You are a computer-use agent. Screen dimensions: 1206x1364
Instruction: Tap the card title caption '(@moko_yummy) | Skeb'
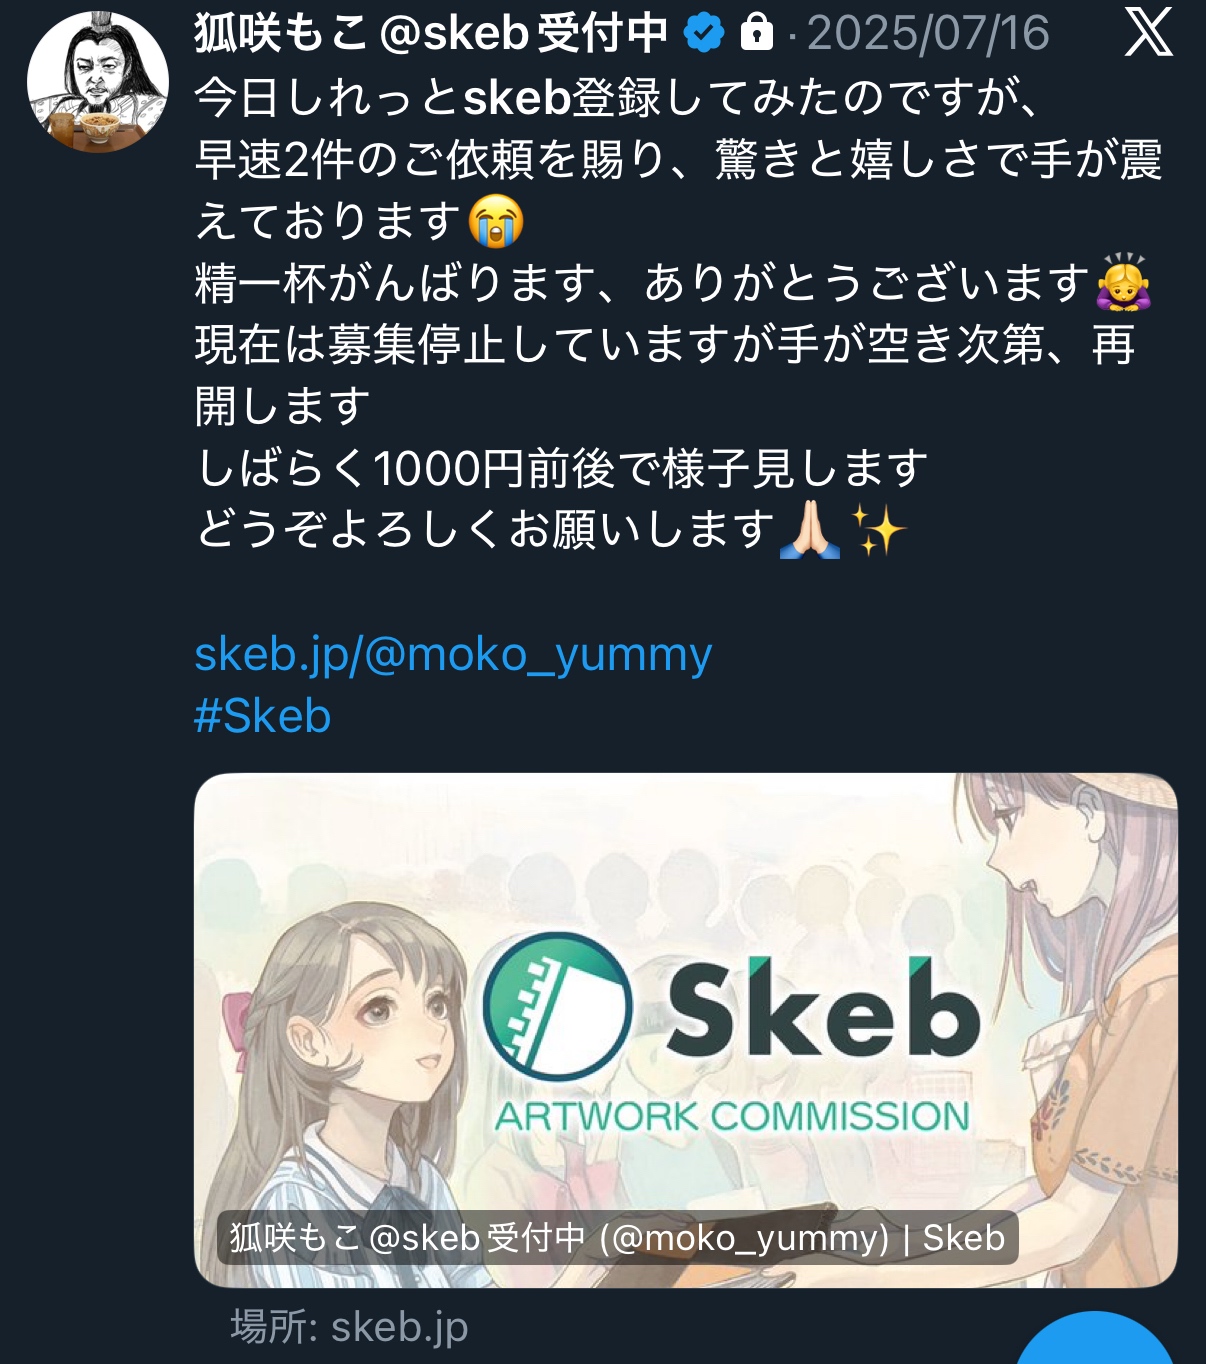(802, 1238)
